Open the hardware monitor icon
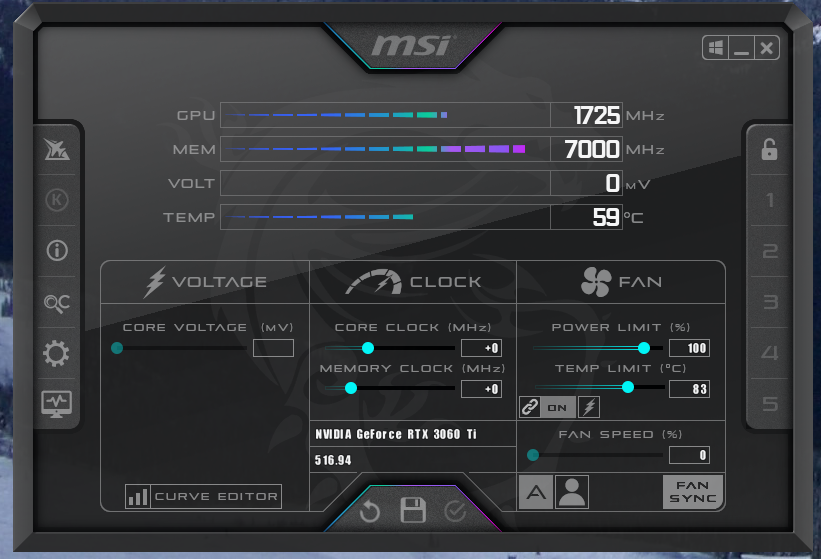Viewport: 821px width, 559px height. click(57, 404)
